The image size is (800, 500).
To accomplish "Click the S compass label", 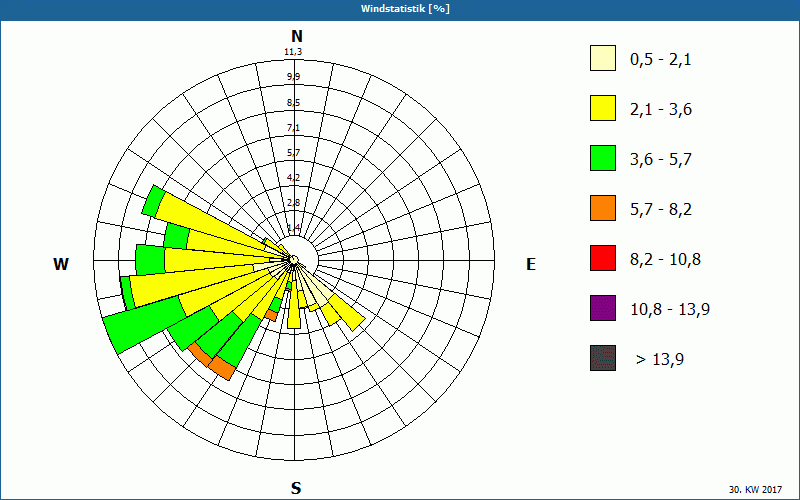I will (296, 488).
